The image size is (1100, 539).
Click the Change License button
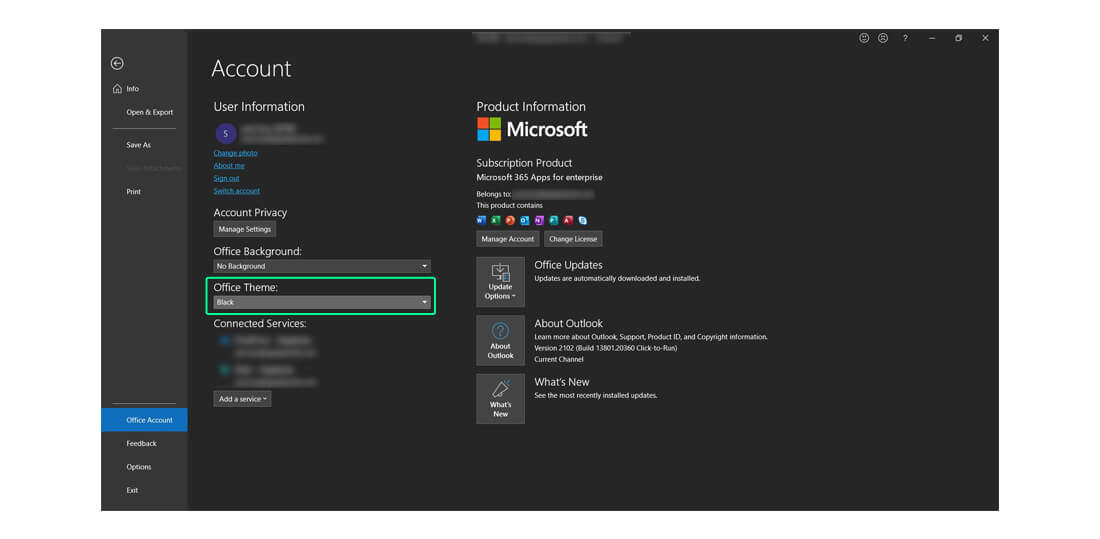pyautogui.click(x=573, y=239)
